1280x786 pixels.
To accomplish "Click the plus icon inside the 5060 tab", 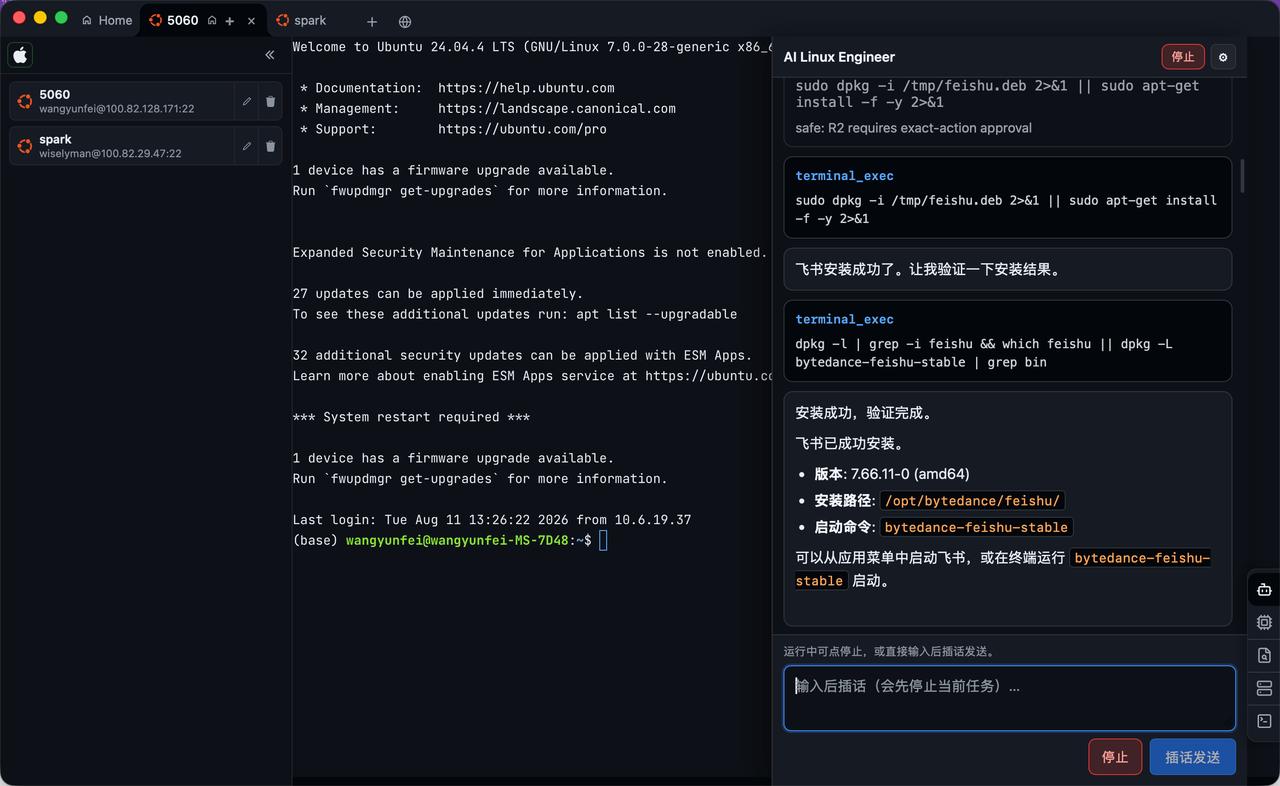I will tap(230, 21).
